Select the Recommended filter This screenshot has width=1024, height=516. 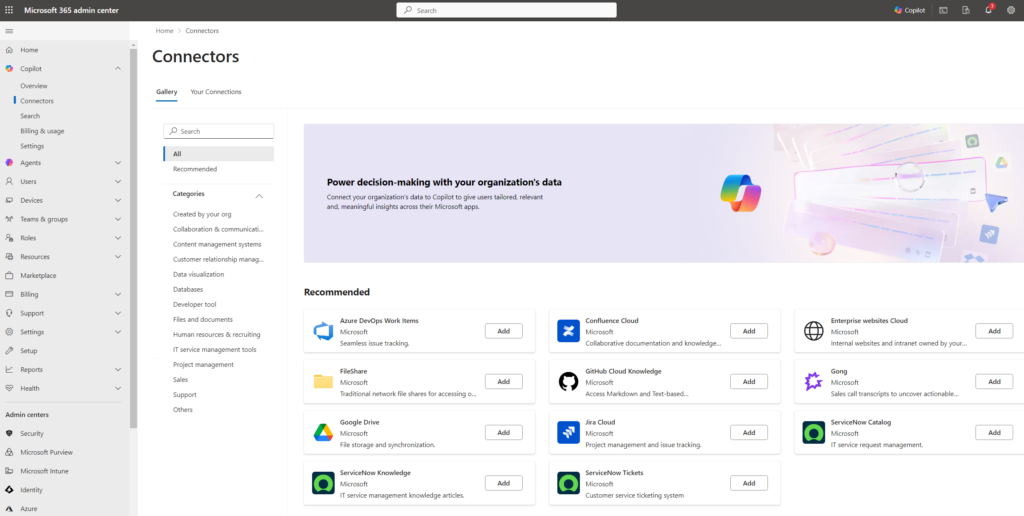click(194, 169)
